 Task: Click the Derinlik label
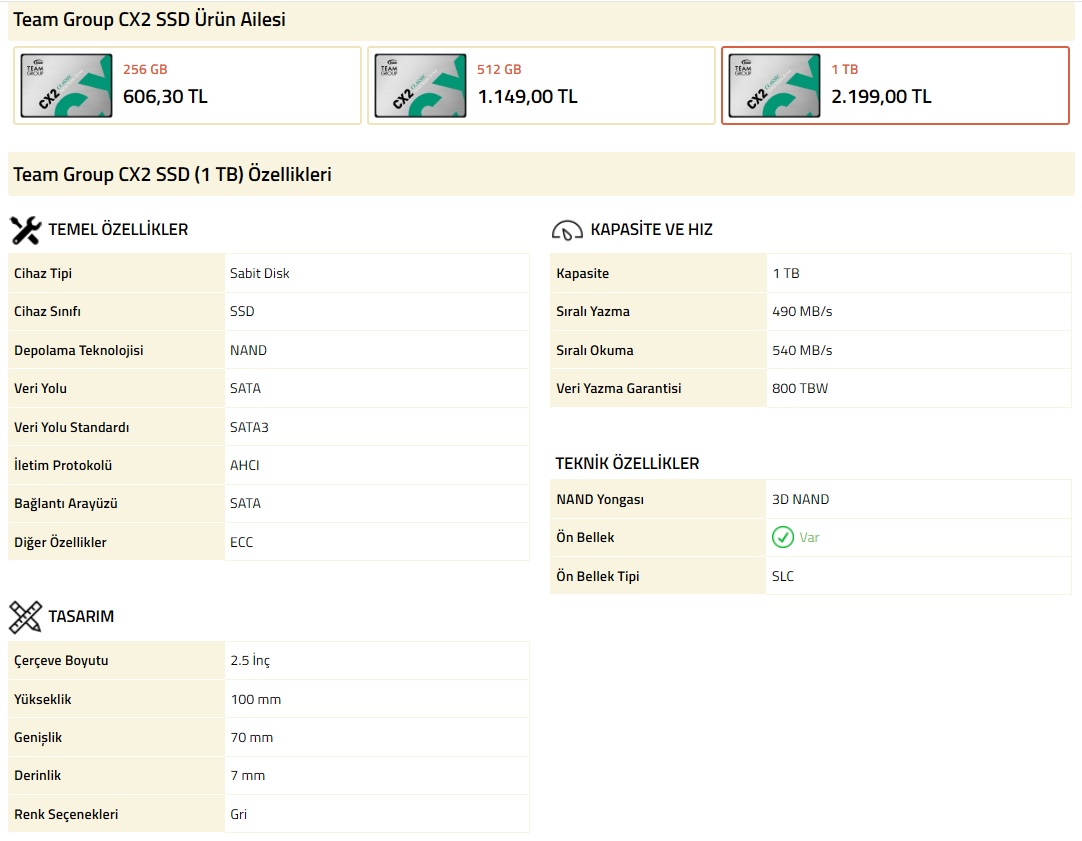(x=37, y=775)
